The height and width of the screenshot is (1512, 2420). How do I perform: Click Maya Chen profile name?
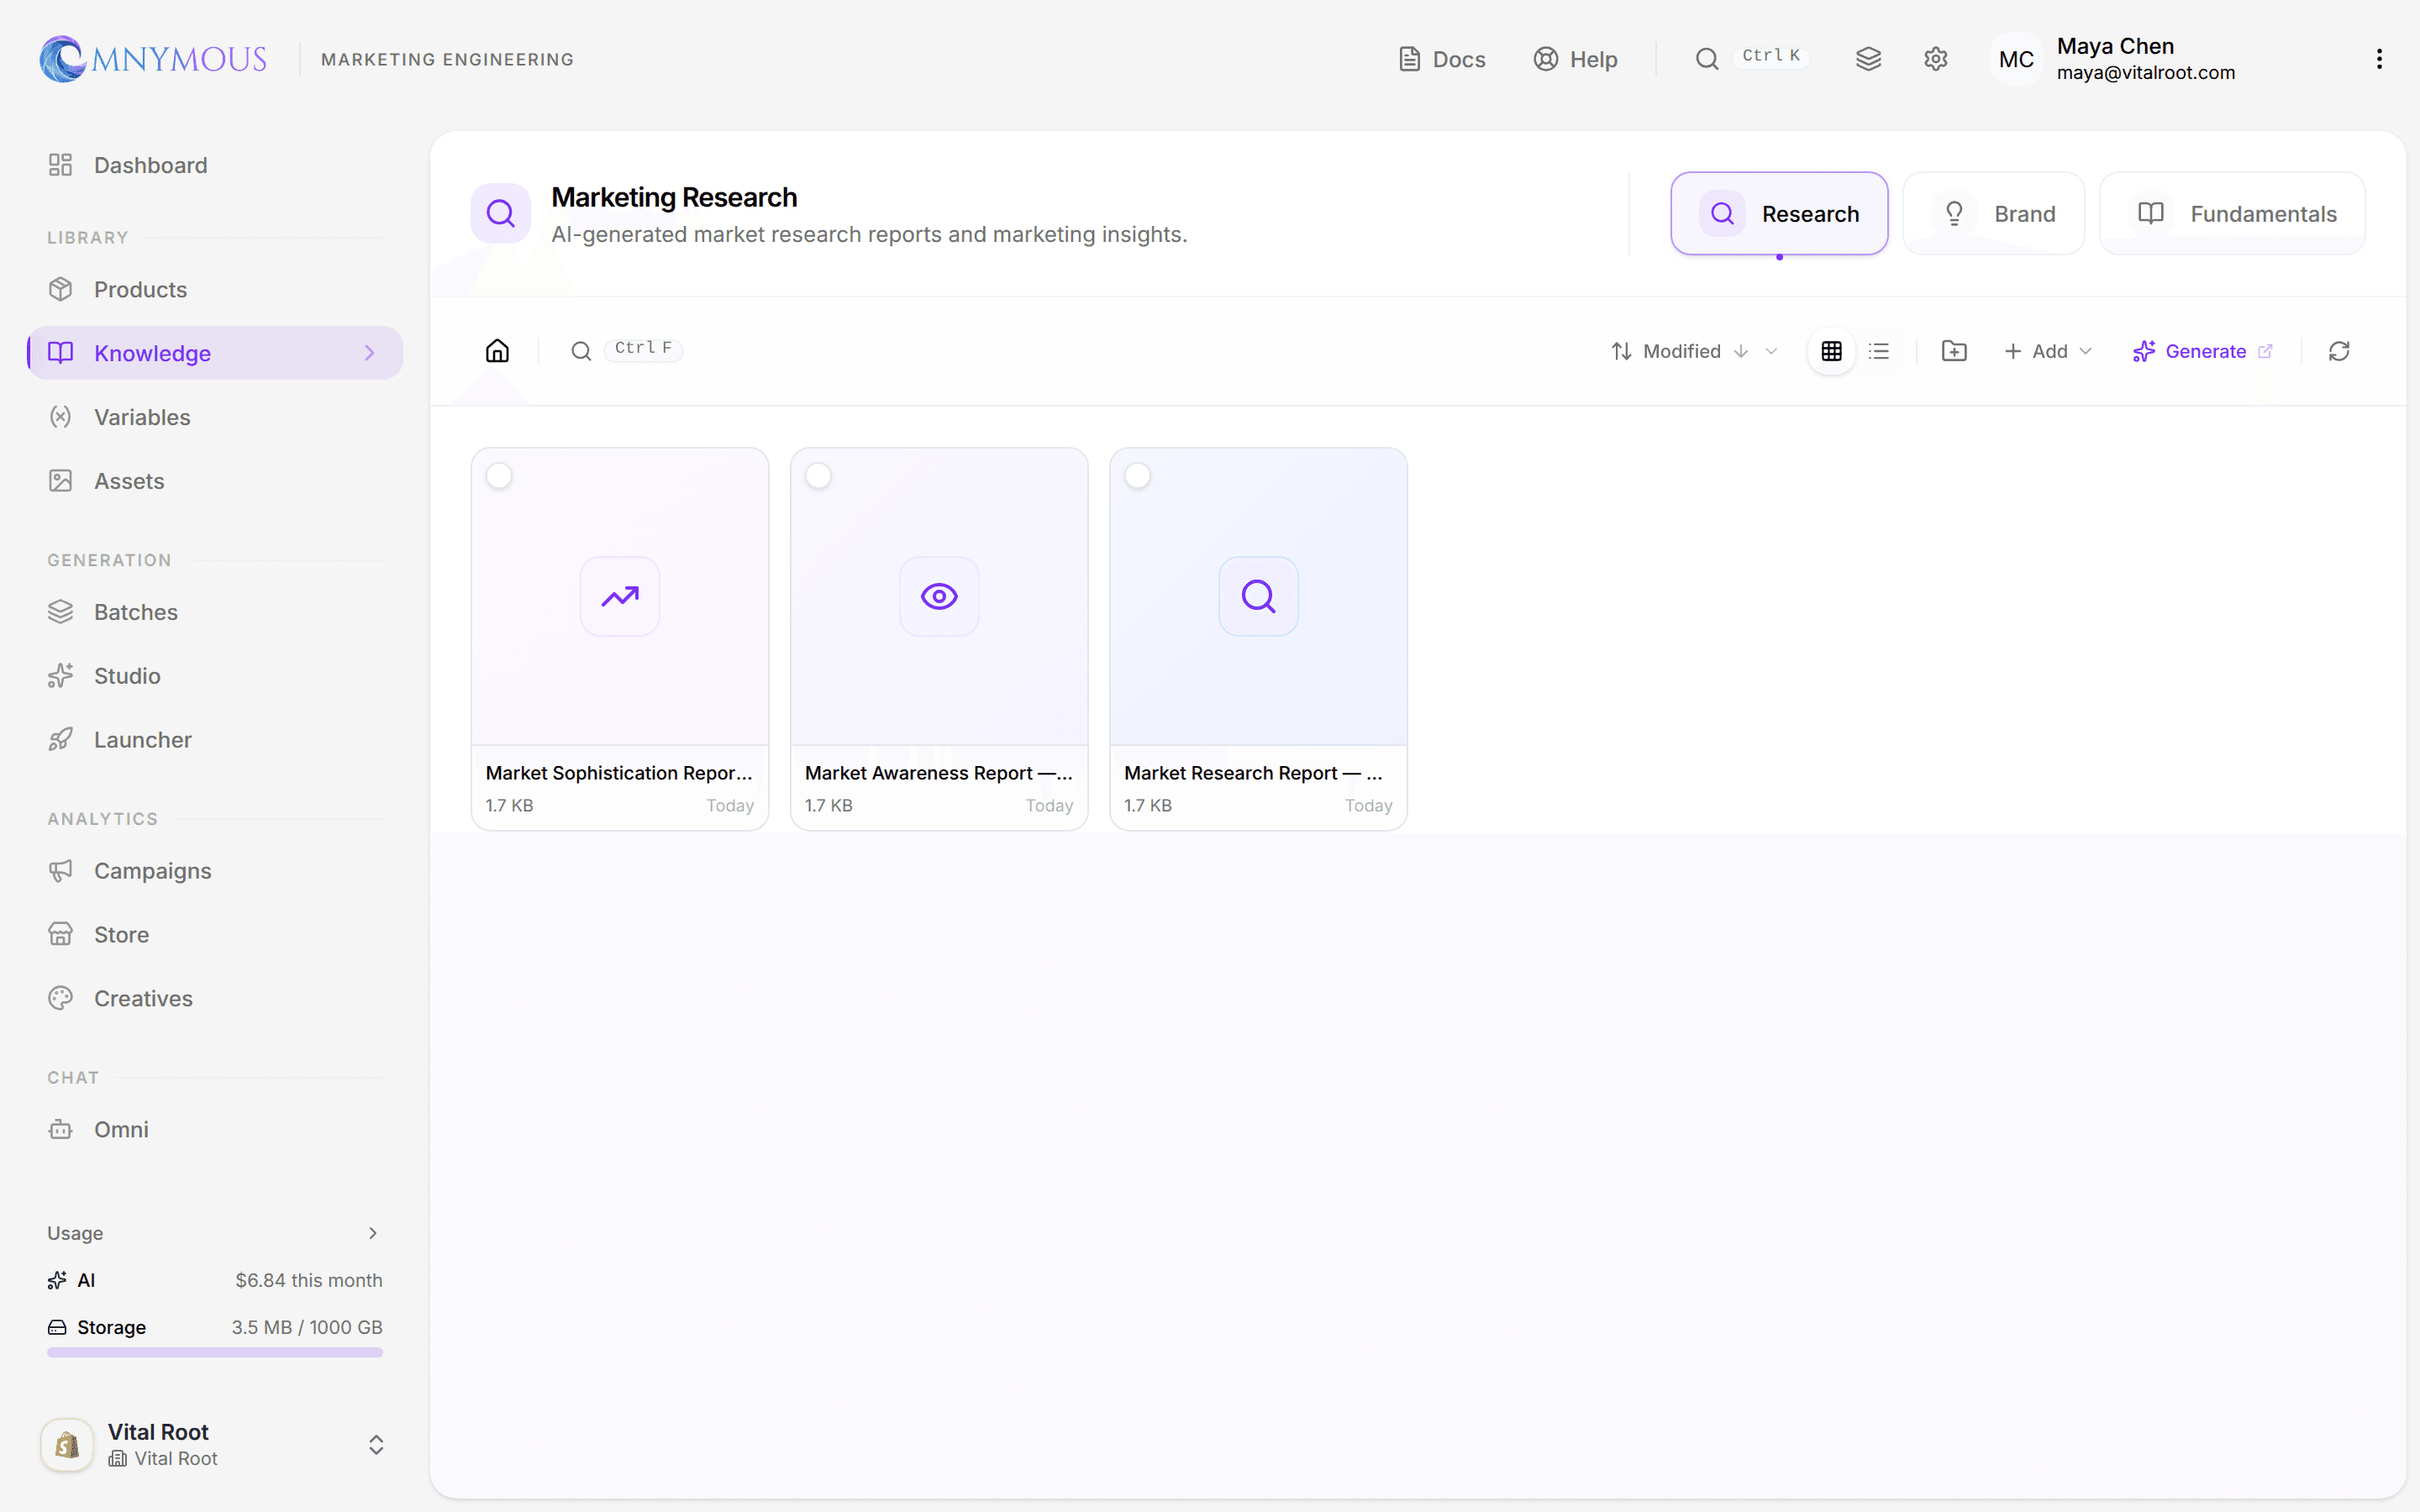tap(2115, 46)
